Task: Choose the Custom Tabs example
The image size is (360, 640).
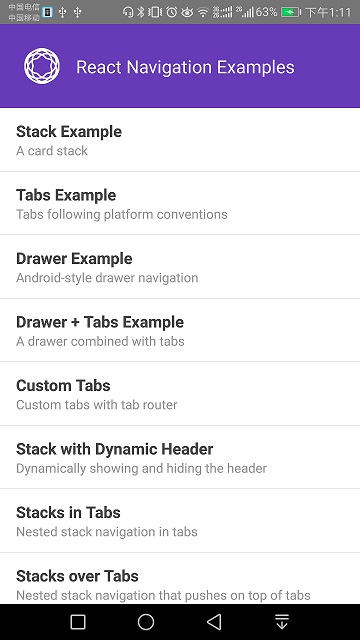Action: coord(180,394)
